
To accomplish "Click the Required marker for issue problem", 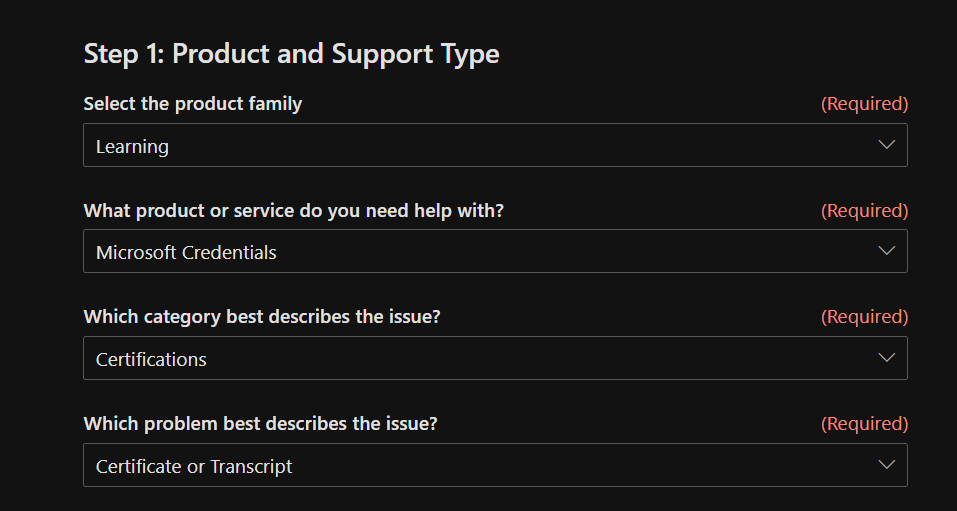I will (864, 424).
